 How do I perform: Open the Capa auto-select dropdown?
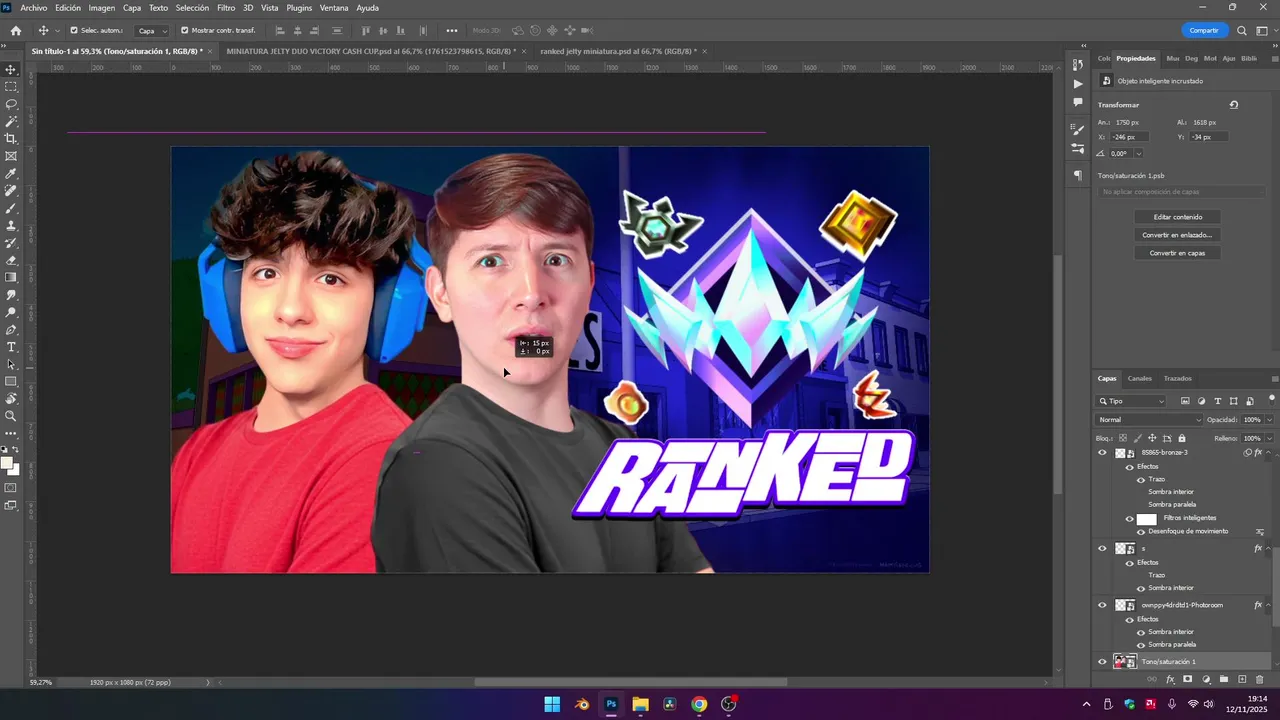point(153,30)
